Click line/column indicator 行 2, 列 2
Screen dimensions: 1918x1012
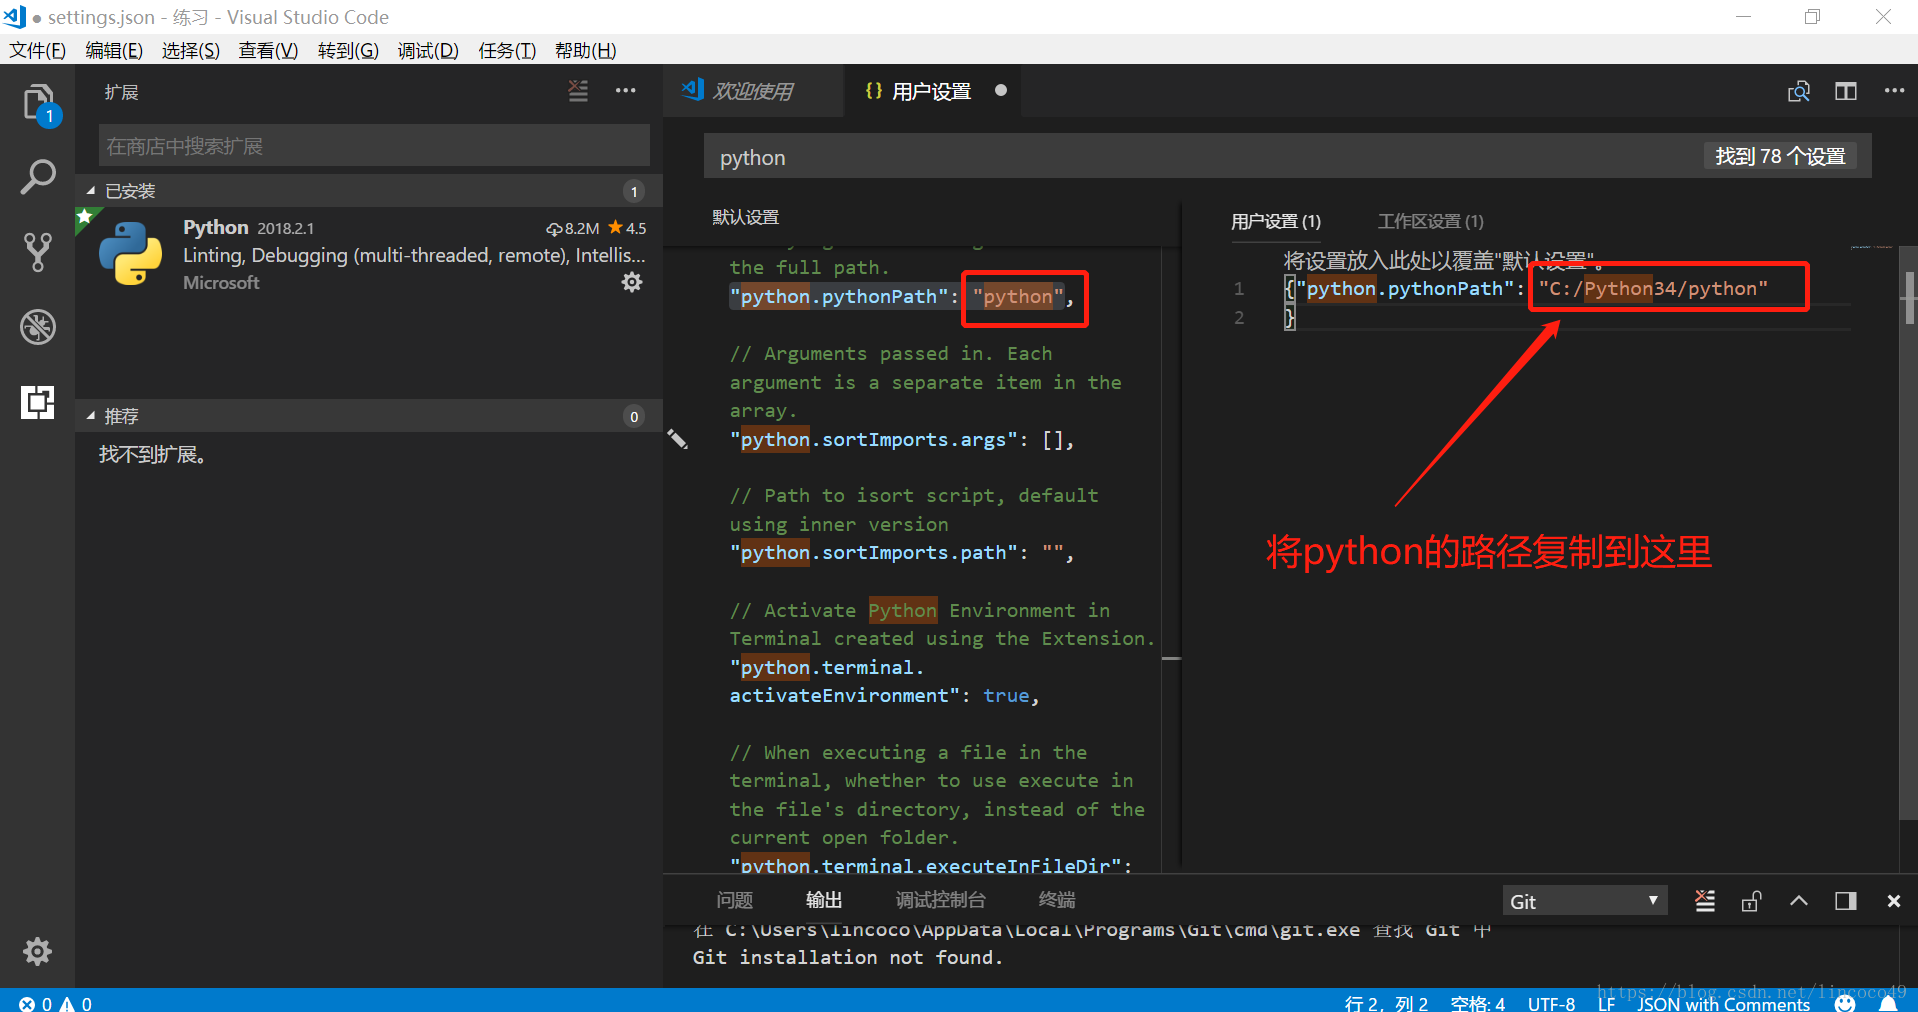(1386, 1003)
